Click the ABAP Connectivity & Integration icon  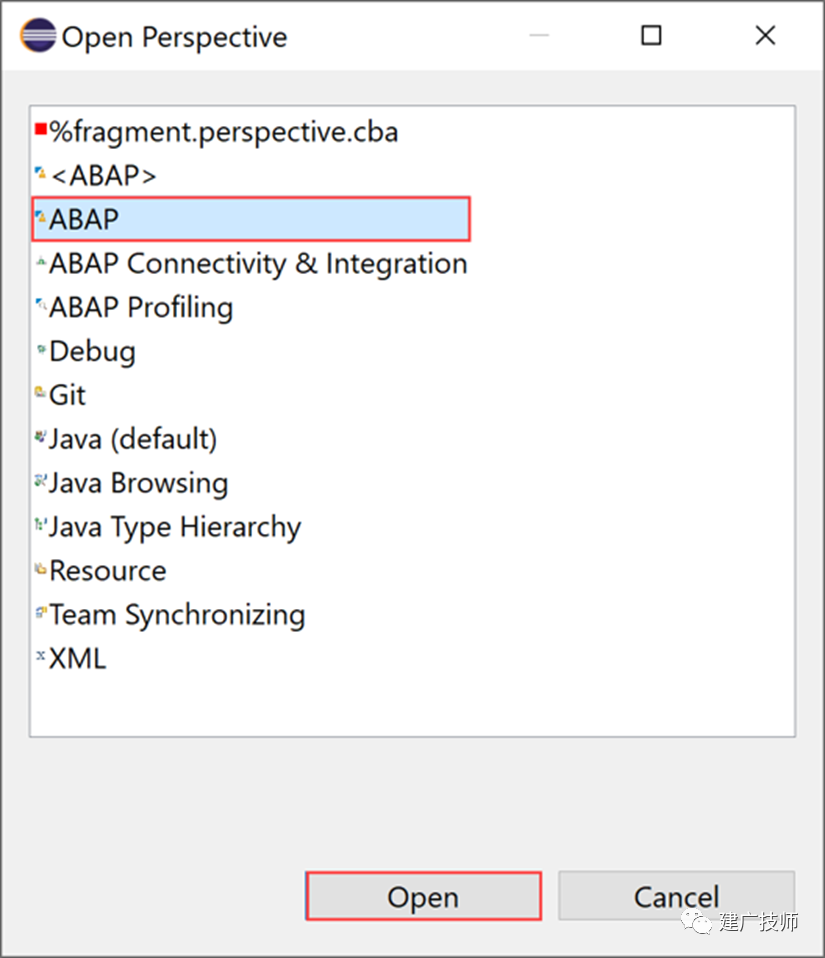41,261
